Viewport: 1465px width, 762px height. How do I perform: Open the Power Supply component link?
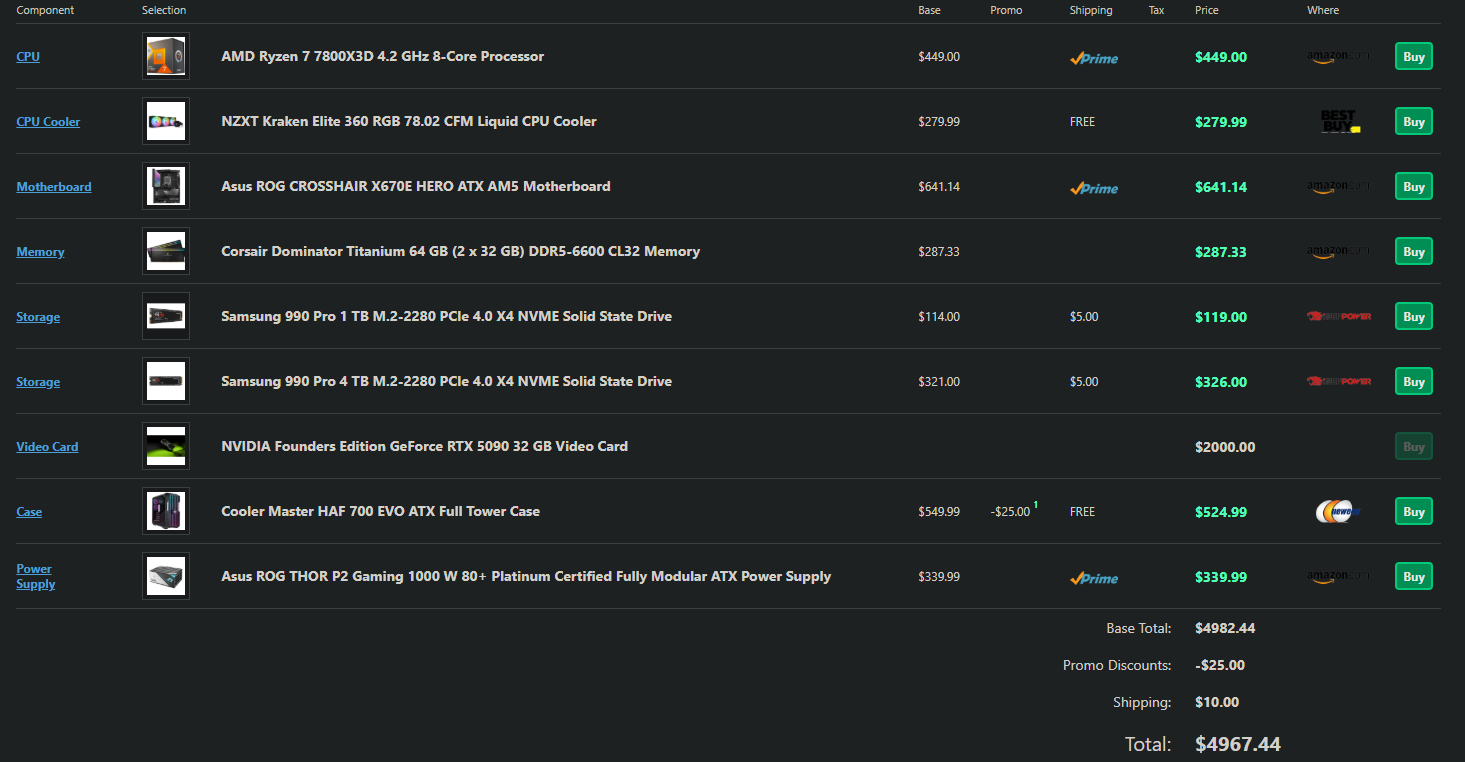click(36, 576)
